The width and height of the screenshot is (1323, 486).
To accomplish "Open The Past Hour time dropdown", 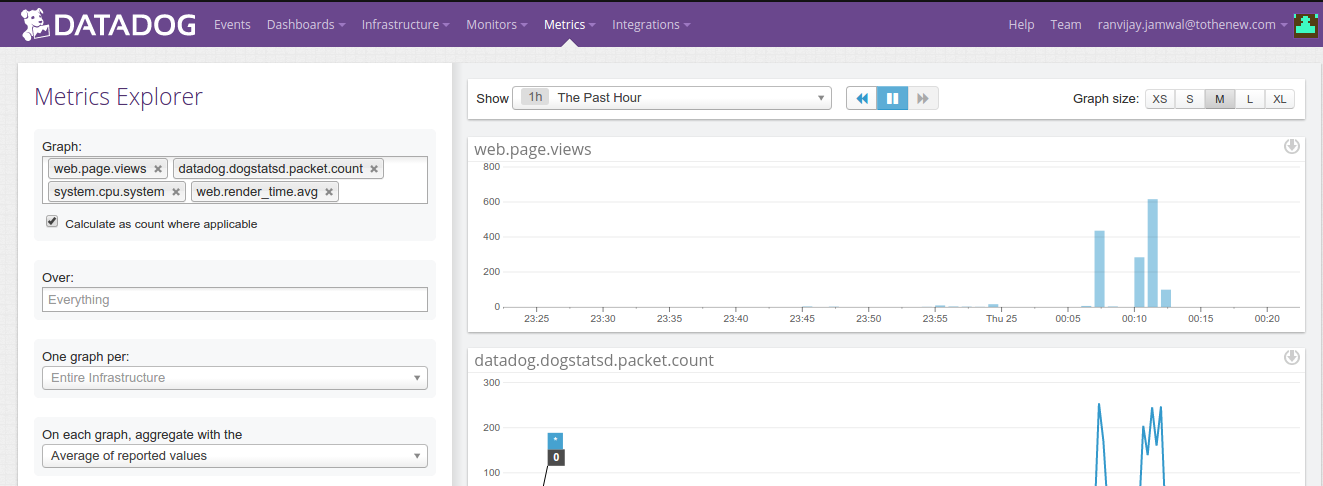I will coord(672,98).
